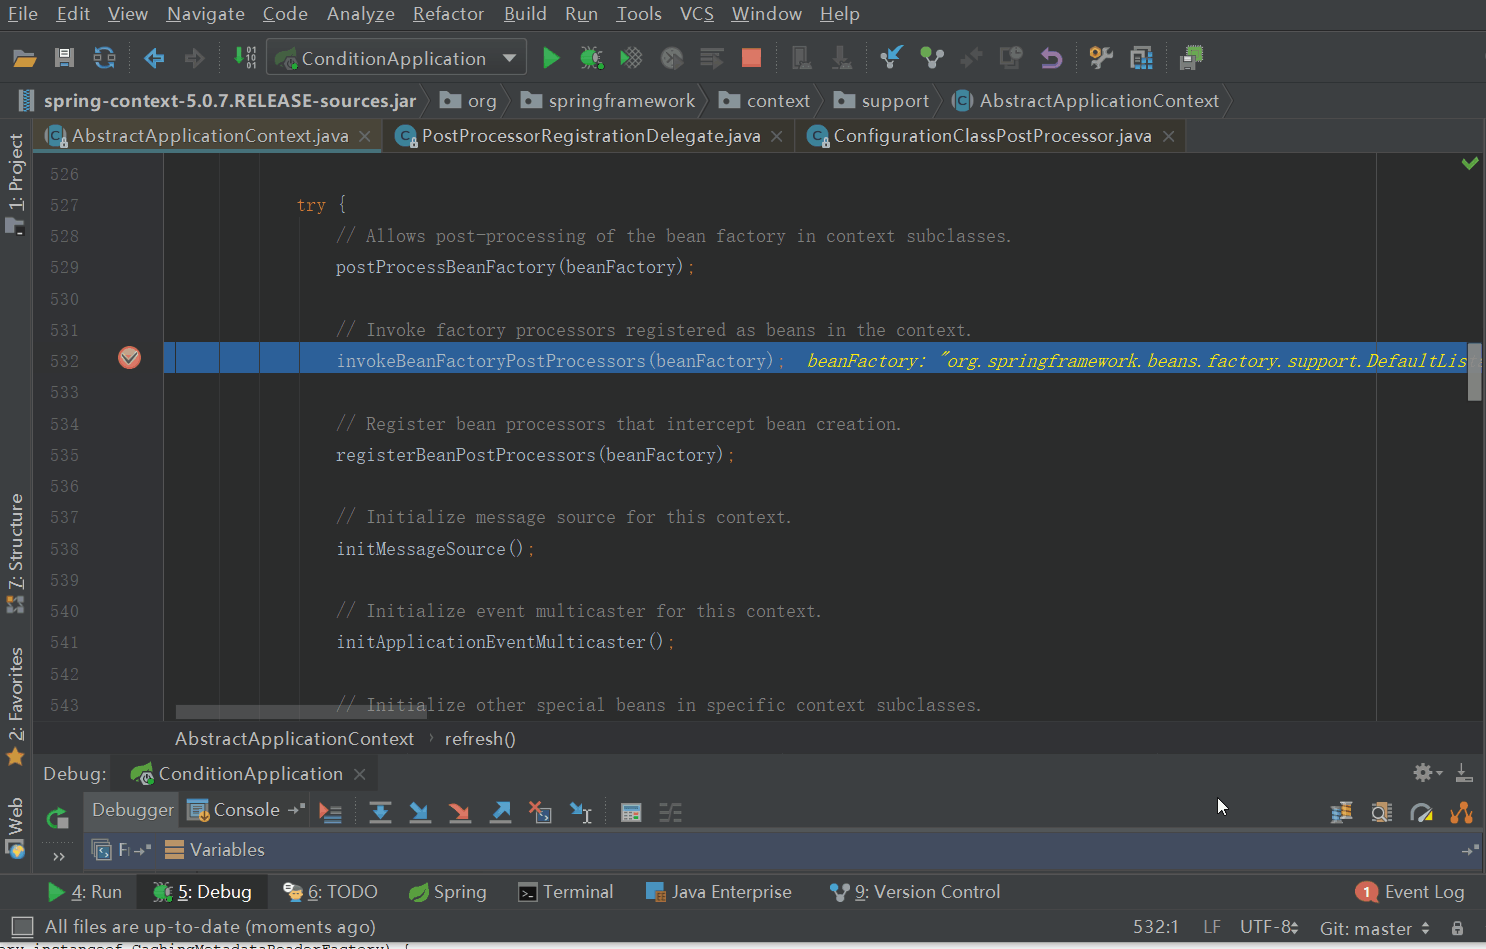Open the ConditionApplication run configuration dropdown

(397, 58)
